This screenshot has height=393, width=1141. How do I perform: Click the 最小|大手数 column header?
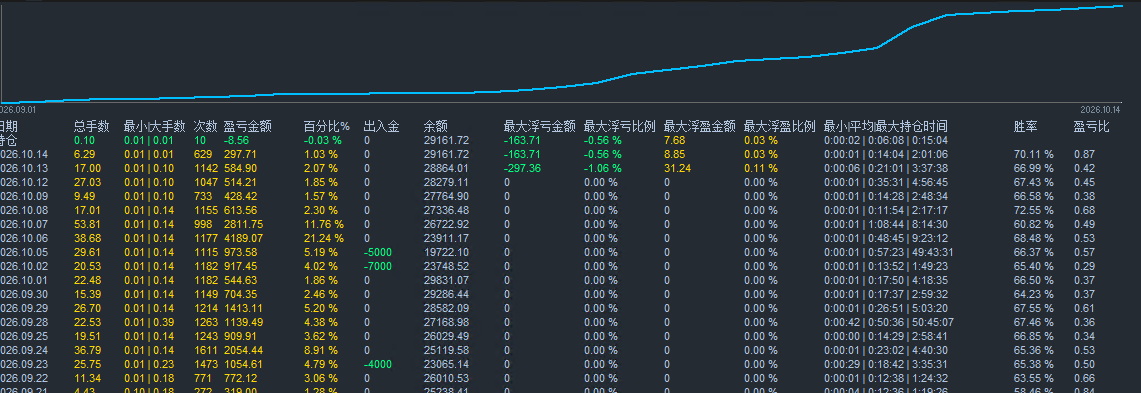pyautogui.click(x=154, y=127)
